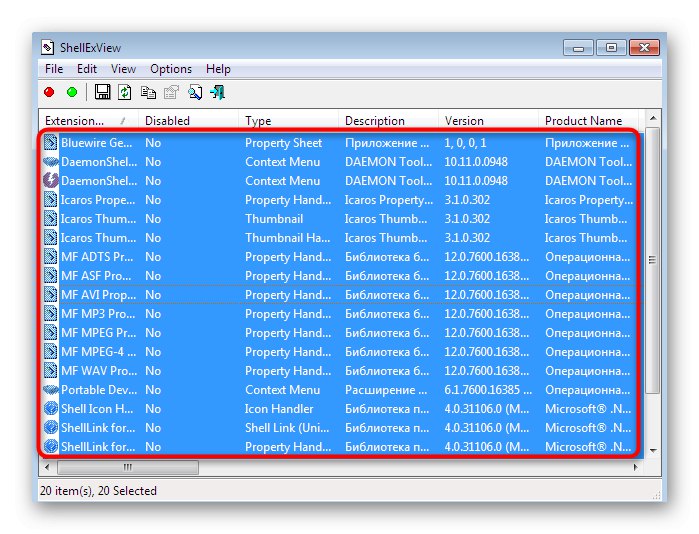Screen dimensions: 699x534
Task: Click the 20 item(s), 20 Selected status text
Action: tap(98, 491)
